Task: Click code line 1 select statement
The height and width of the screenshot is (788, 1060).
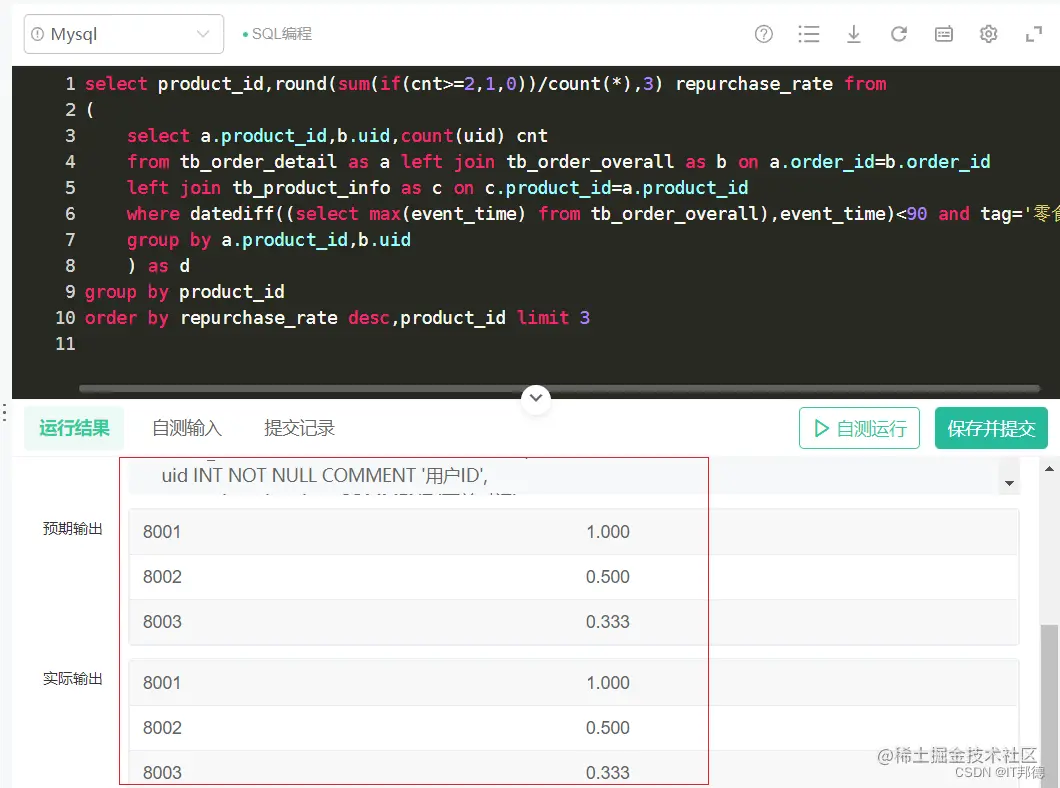Action: click(485, 84)
